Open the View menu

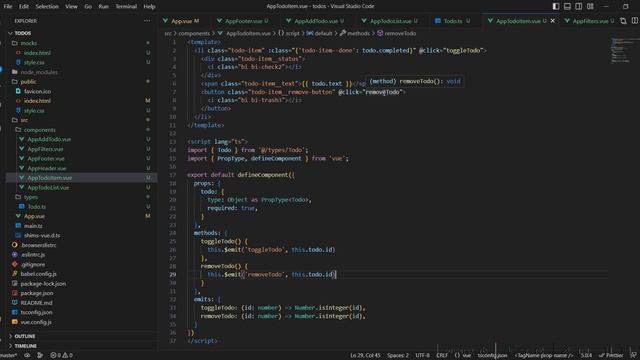click(71, 7)
